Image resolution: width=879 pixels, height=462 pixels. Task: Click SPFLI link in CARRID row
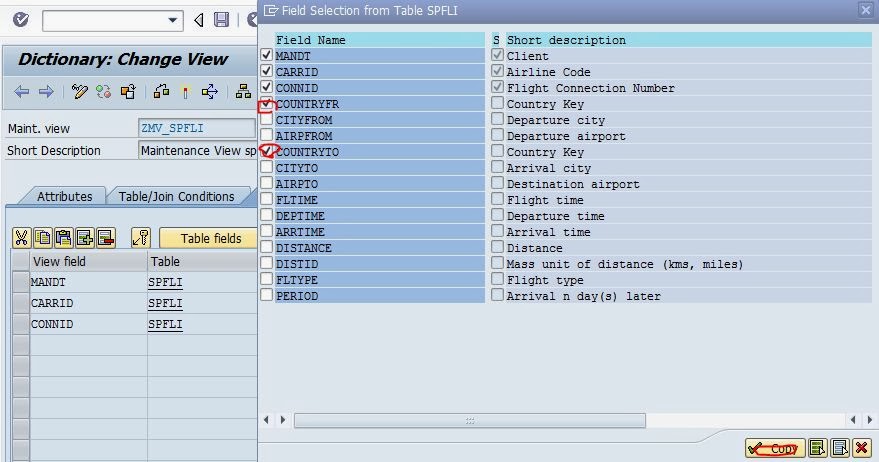point(165,303)
